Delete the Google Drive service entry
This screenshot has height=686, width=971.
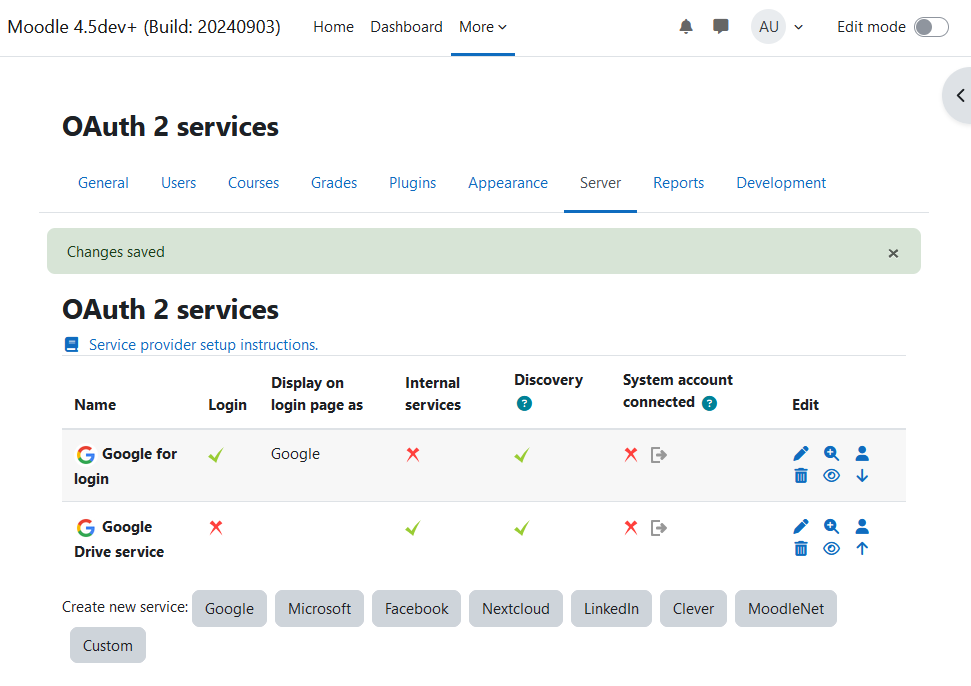click(x=801, y=549)
